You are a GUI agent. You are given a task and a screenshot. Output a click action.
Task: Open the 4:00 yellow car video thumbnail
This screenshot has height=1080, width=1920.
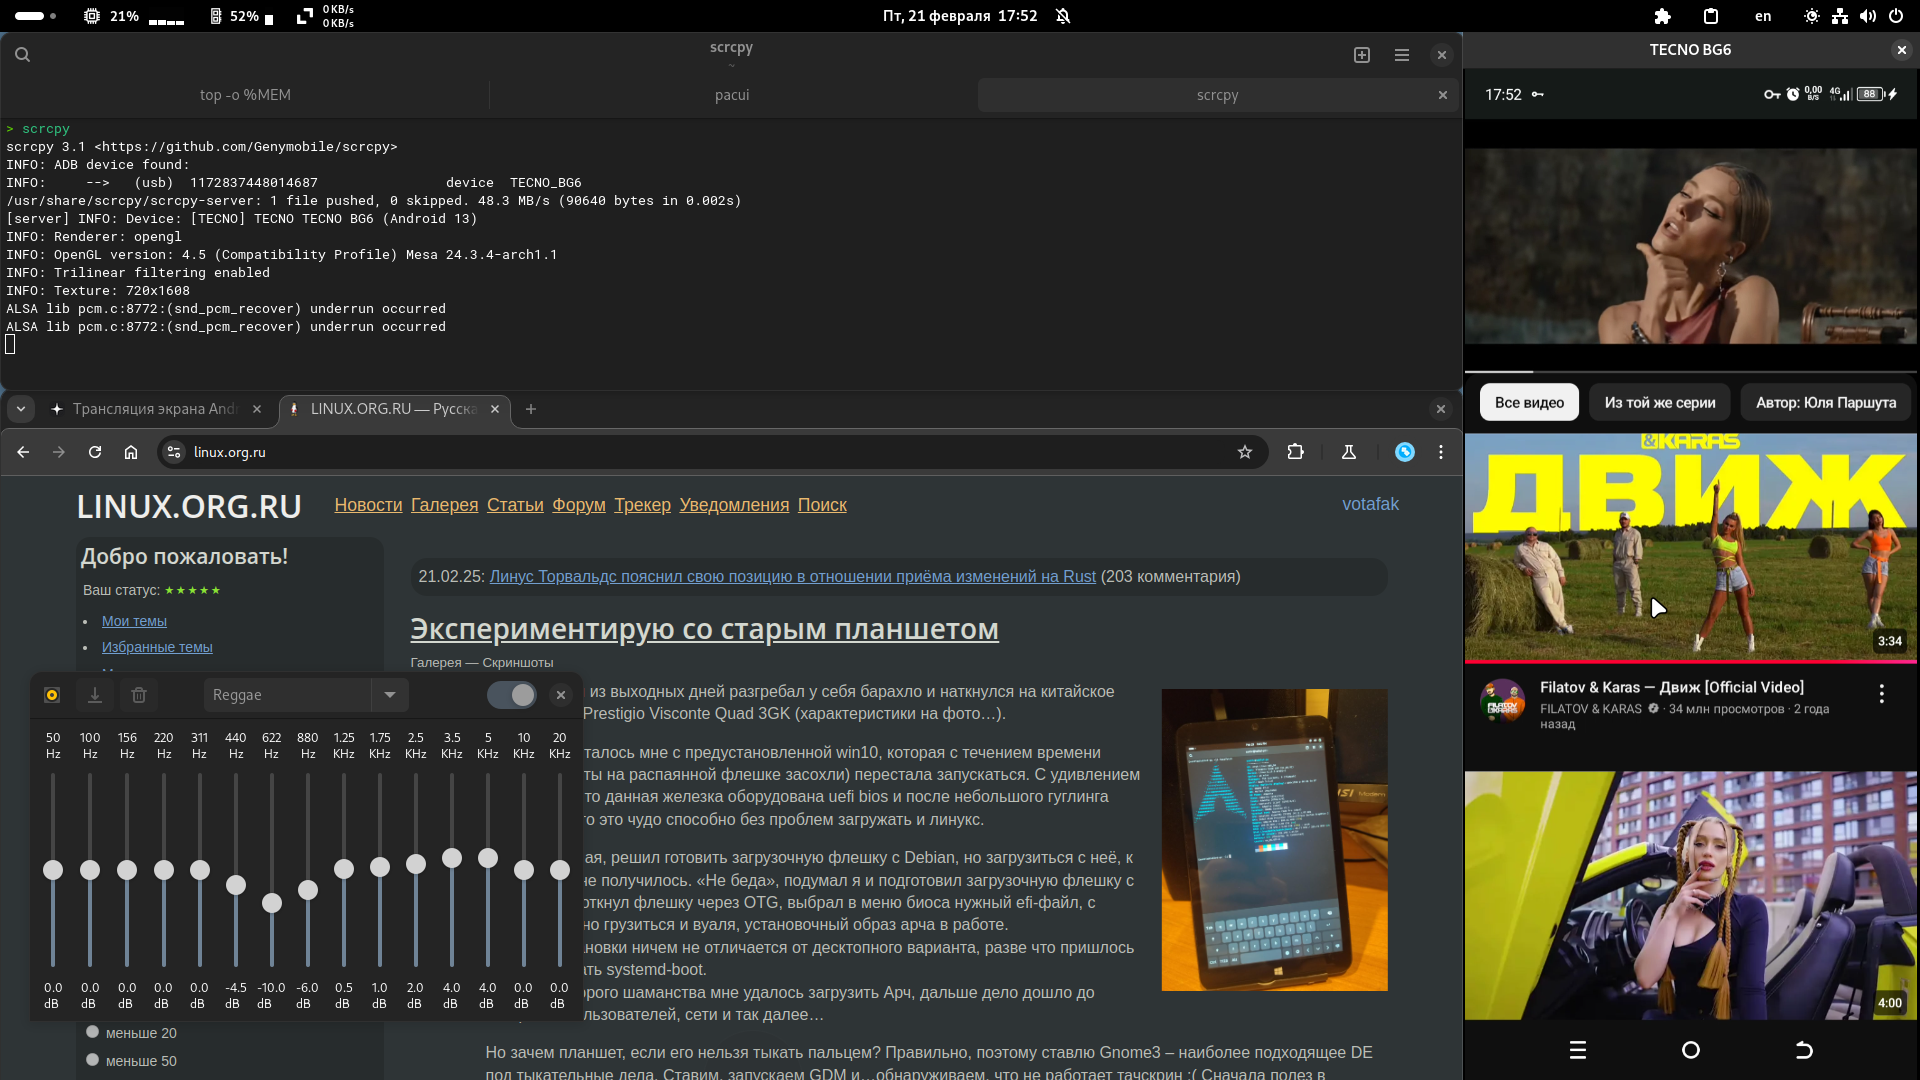pyautogui.click(x=1691, y=895)
